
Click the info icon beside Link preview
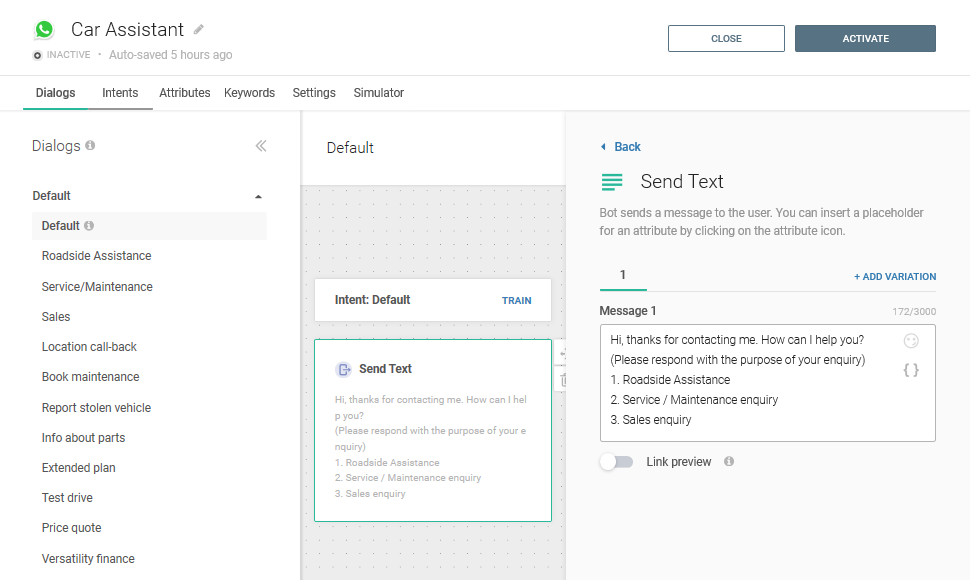(x=728, y=462)
